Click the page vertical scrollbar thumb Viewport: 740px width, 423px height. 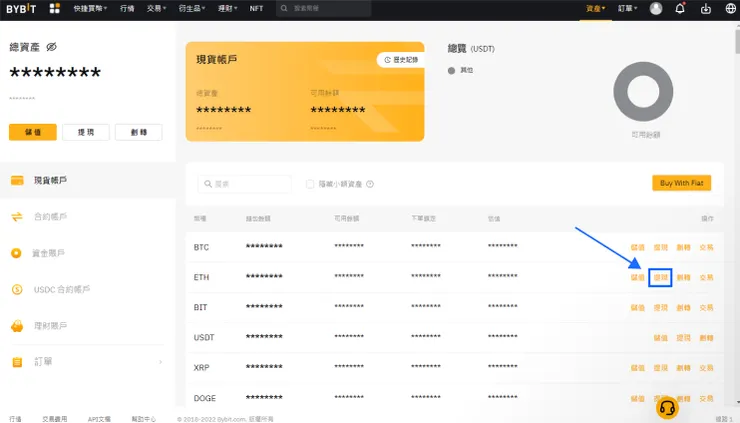pyautogui.click(x=737, y=40)
